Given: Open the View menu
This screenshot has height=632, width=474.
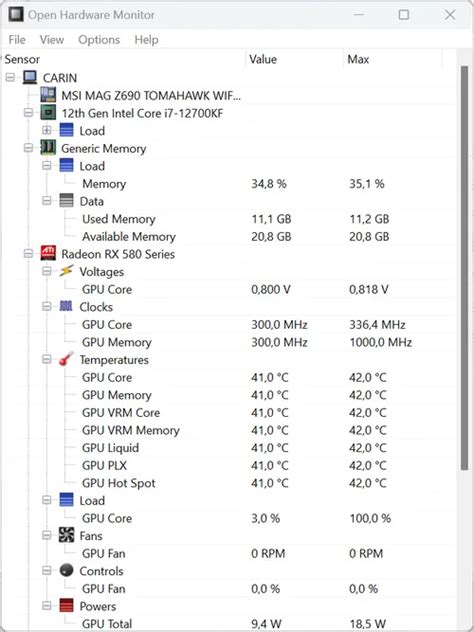Looking at the screenshot, I should (x=52, y=40).
